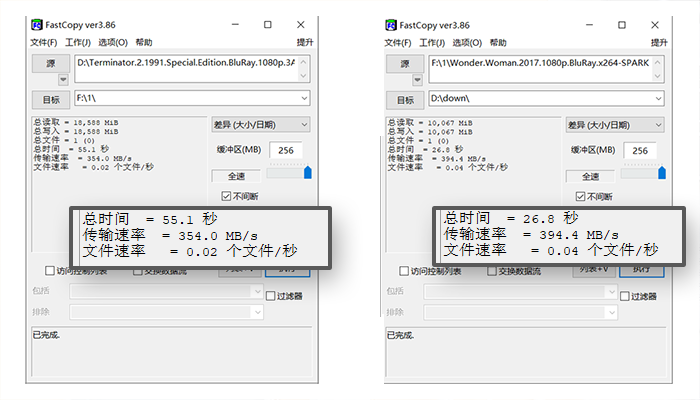Click the 目标 button in left window

pyautogui.click(x=51, y=100)
